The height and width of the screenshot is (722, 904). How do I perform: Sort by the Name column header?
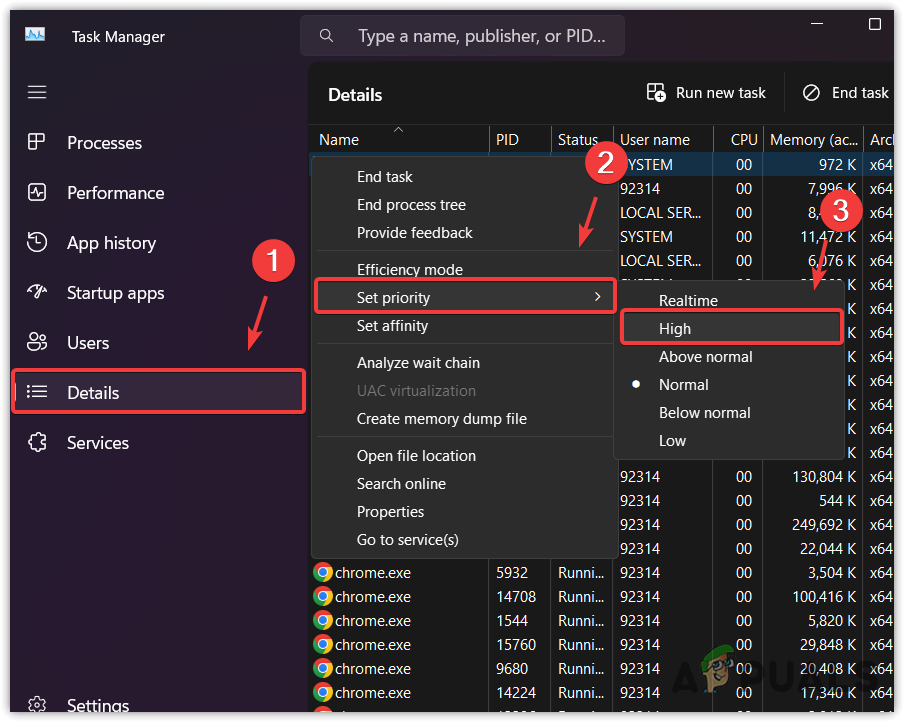click(339, 140)
